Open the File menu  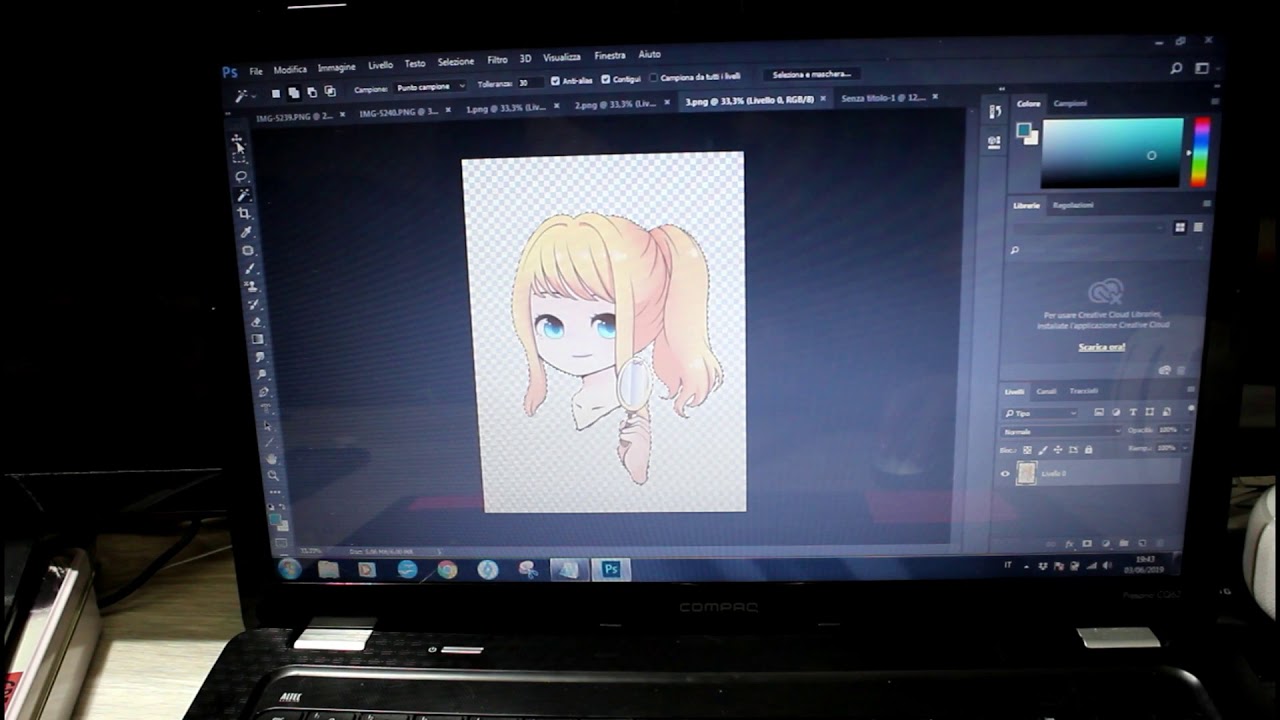point(256,71)
